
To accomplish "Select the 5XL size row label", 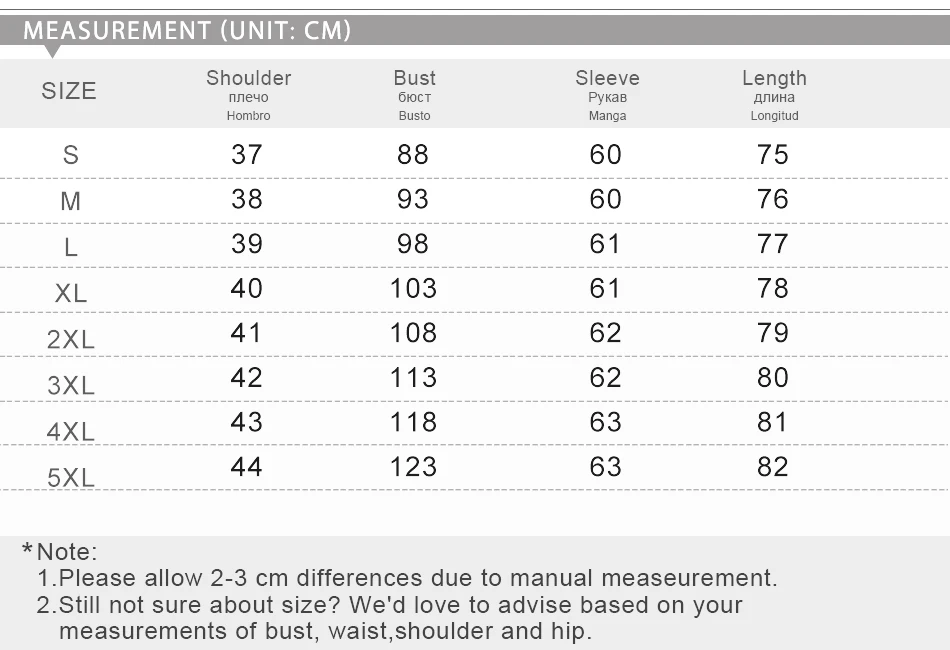I will pos(71,478).
